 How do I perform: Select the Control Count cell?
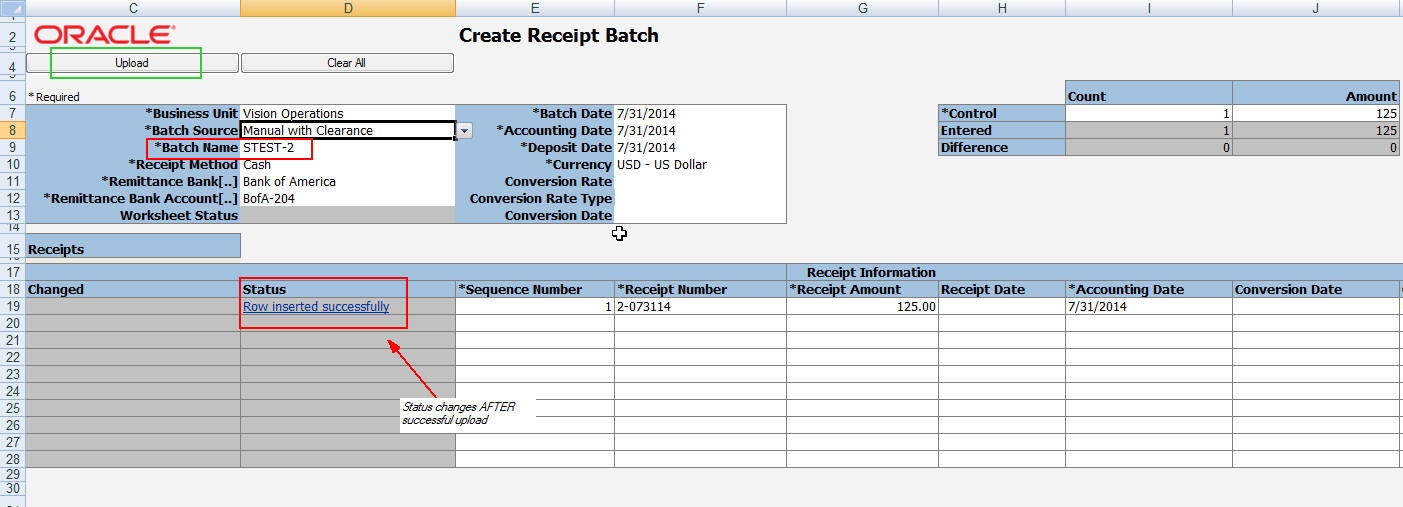pos(1148,114)
